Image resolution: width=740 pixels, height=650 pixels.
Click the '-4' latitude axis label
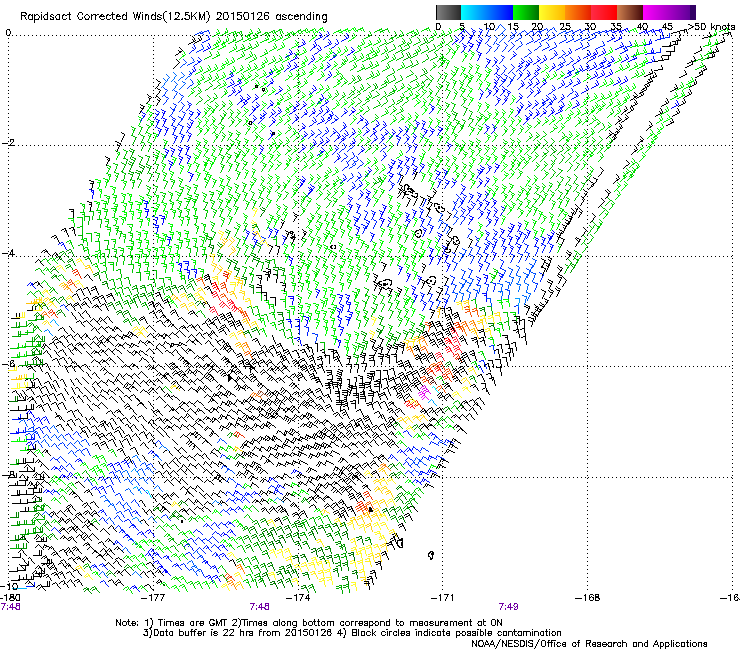[x=9, y=253]
